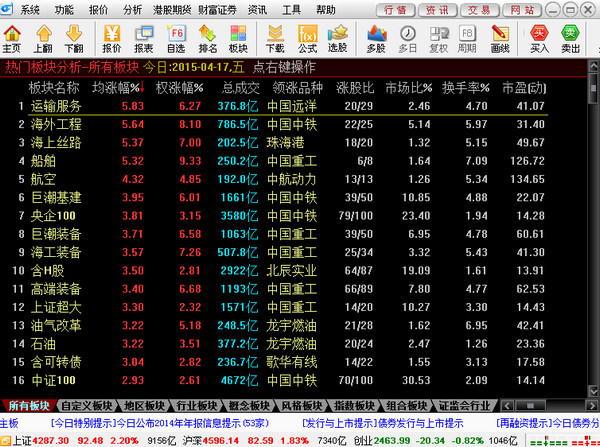Click the 排名 ranking toolbar icon
Viewport: 600px width, 447px height.
coord(207,38)
